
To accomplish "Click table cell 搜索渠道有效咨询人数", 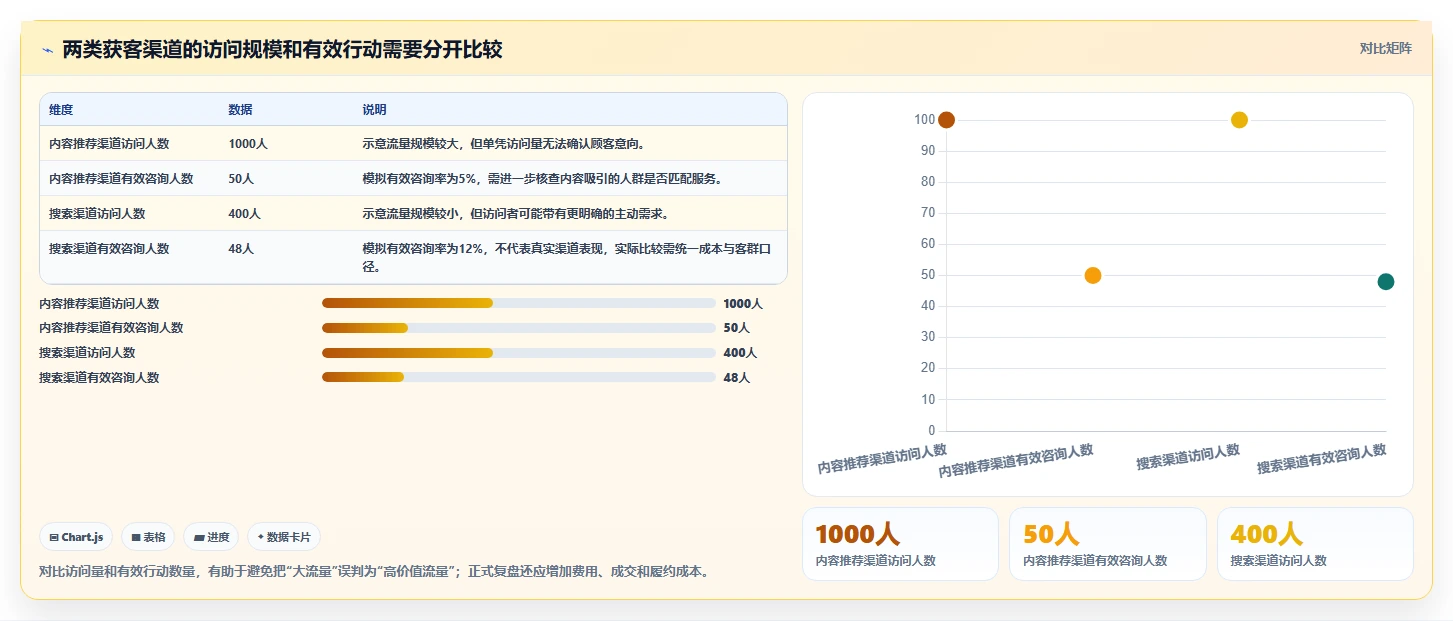I will (109, 249).
